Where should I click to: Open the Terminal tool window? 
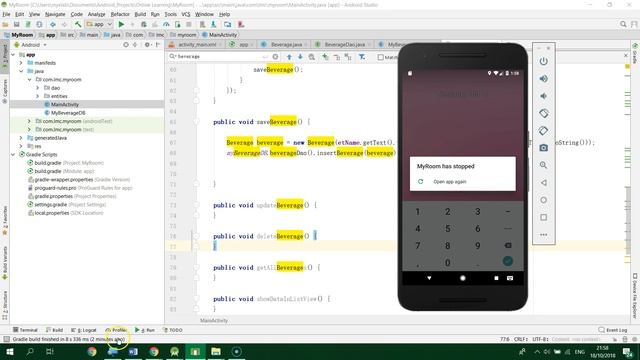(x=25, y=330)
